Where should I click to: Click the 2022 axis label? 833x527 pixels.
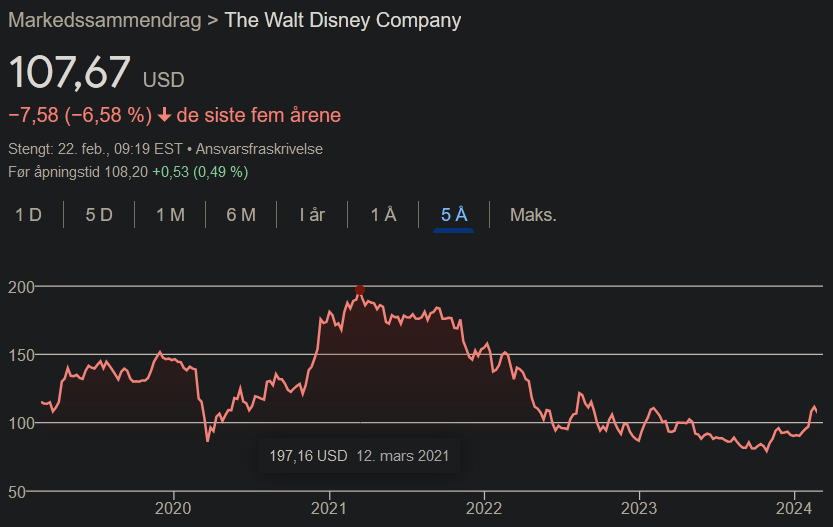(484, 508)
